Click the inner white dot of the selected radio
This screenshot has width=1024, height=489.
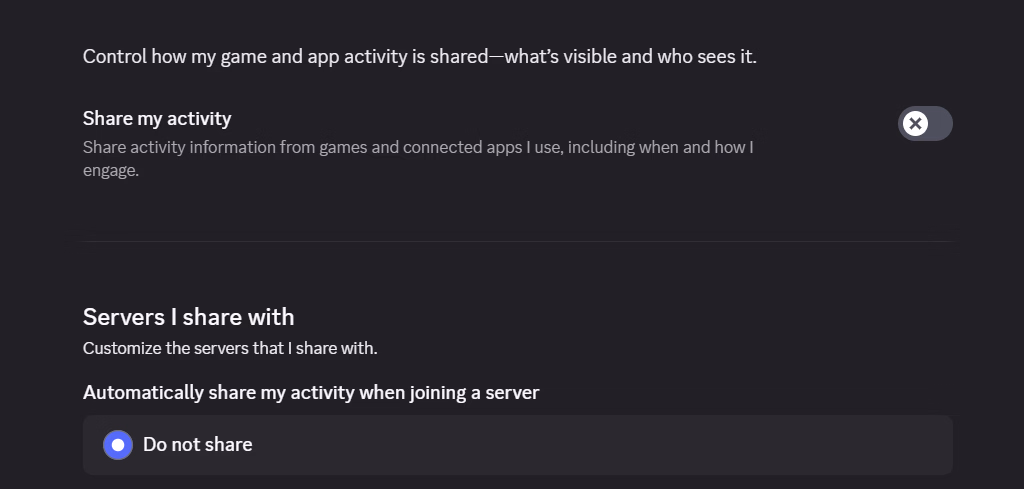click(118, 445)
